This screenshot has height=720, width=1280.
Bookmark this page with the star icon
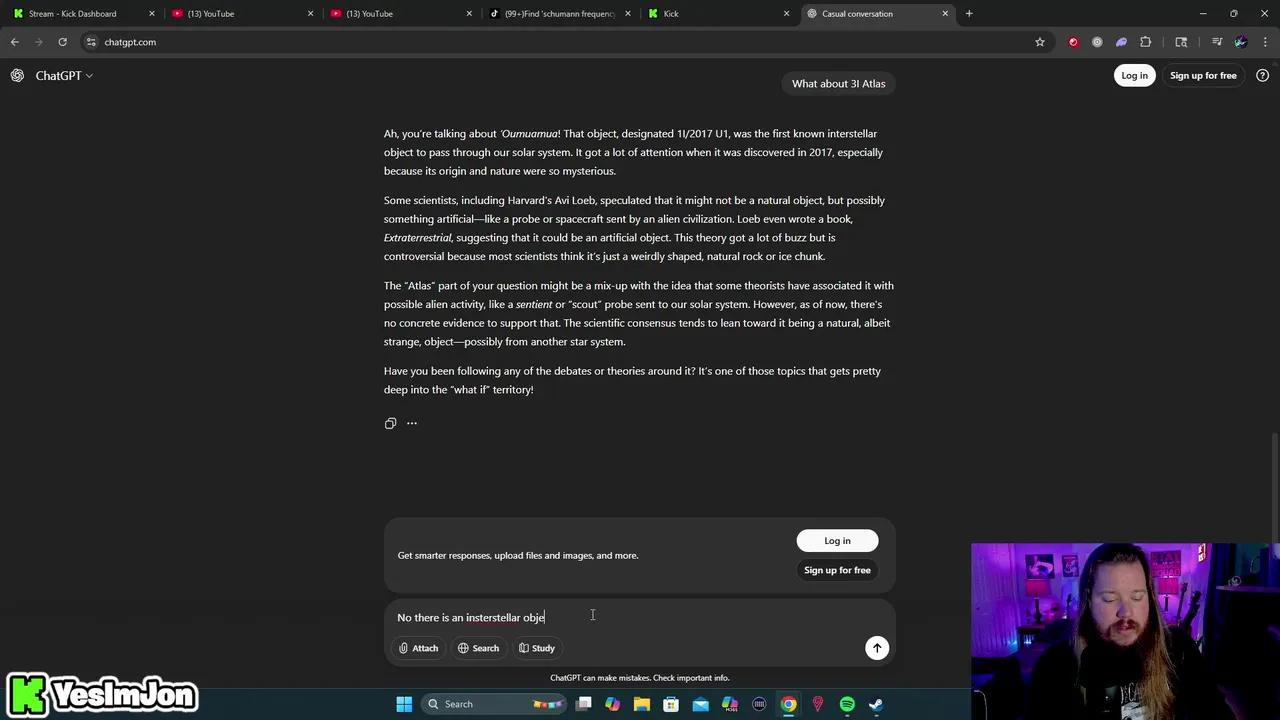pos(1040,42)
